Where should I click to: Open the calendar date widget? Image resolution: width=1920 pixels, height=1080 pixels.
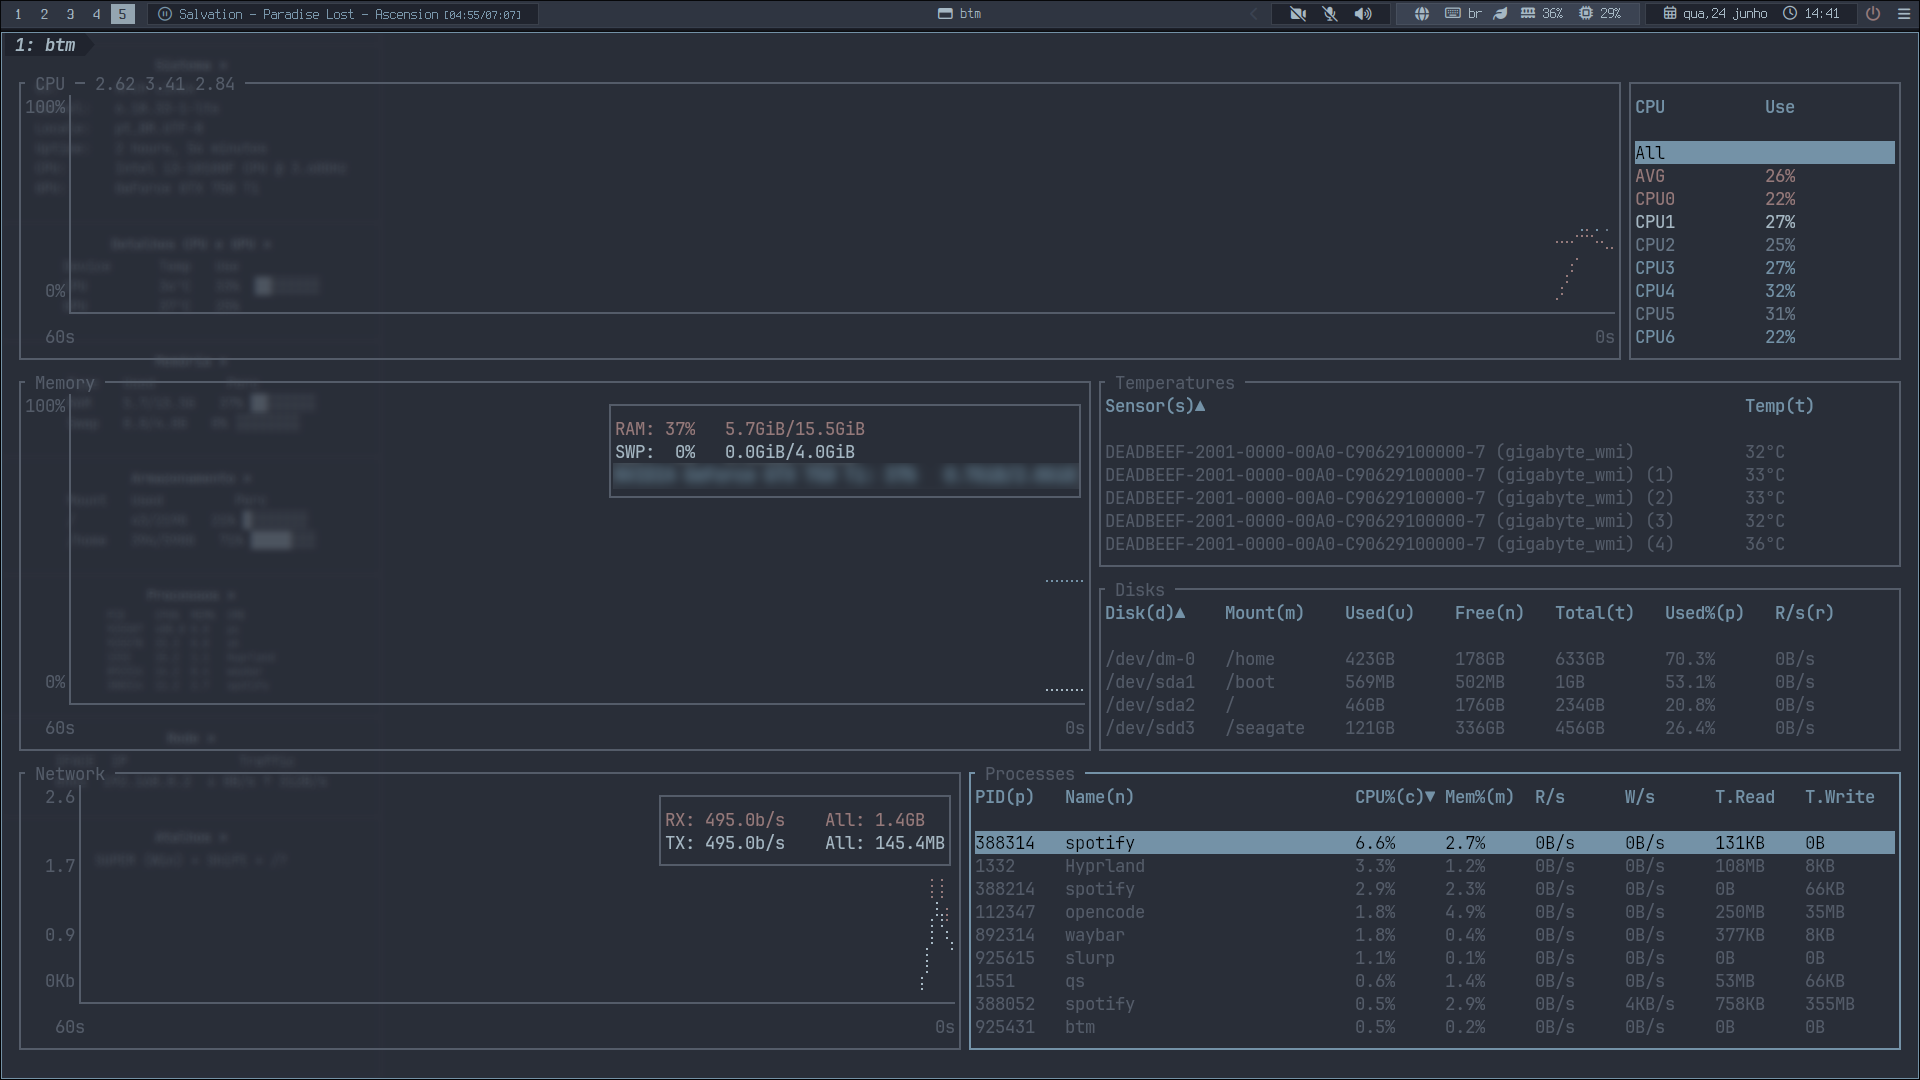pos(1716,14)
